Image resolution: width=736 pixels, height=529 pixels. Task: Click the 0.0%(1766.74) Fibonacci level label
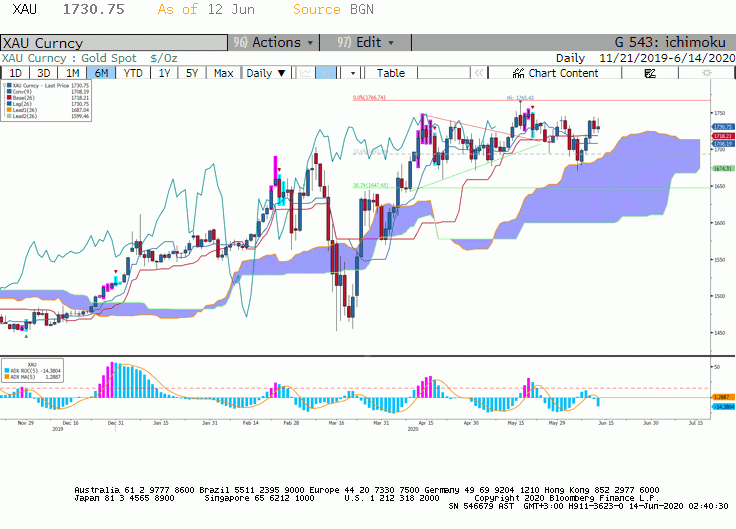[x=369, y=98]
